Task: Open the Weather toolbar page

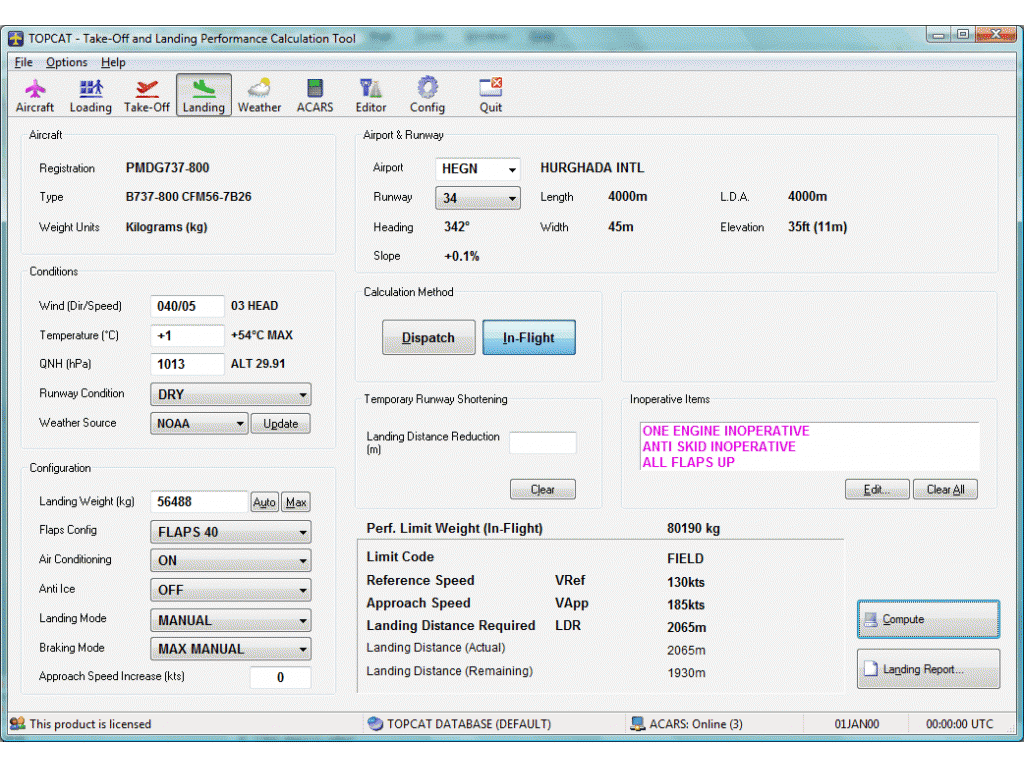Action: click(259, 95)
